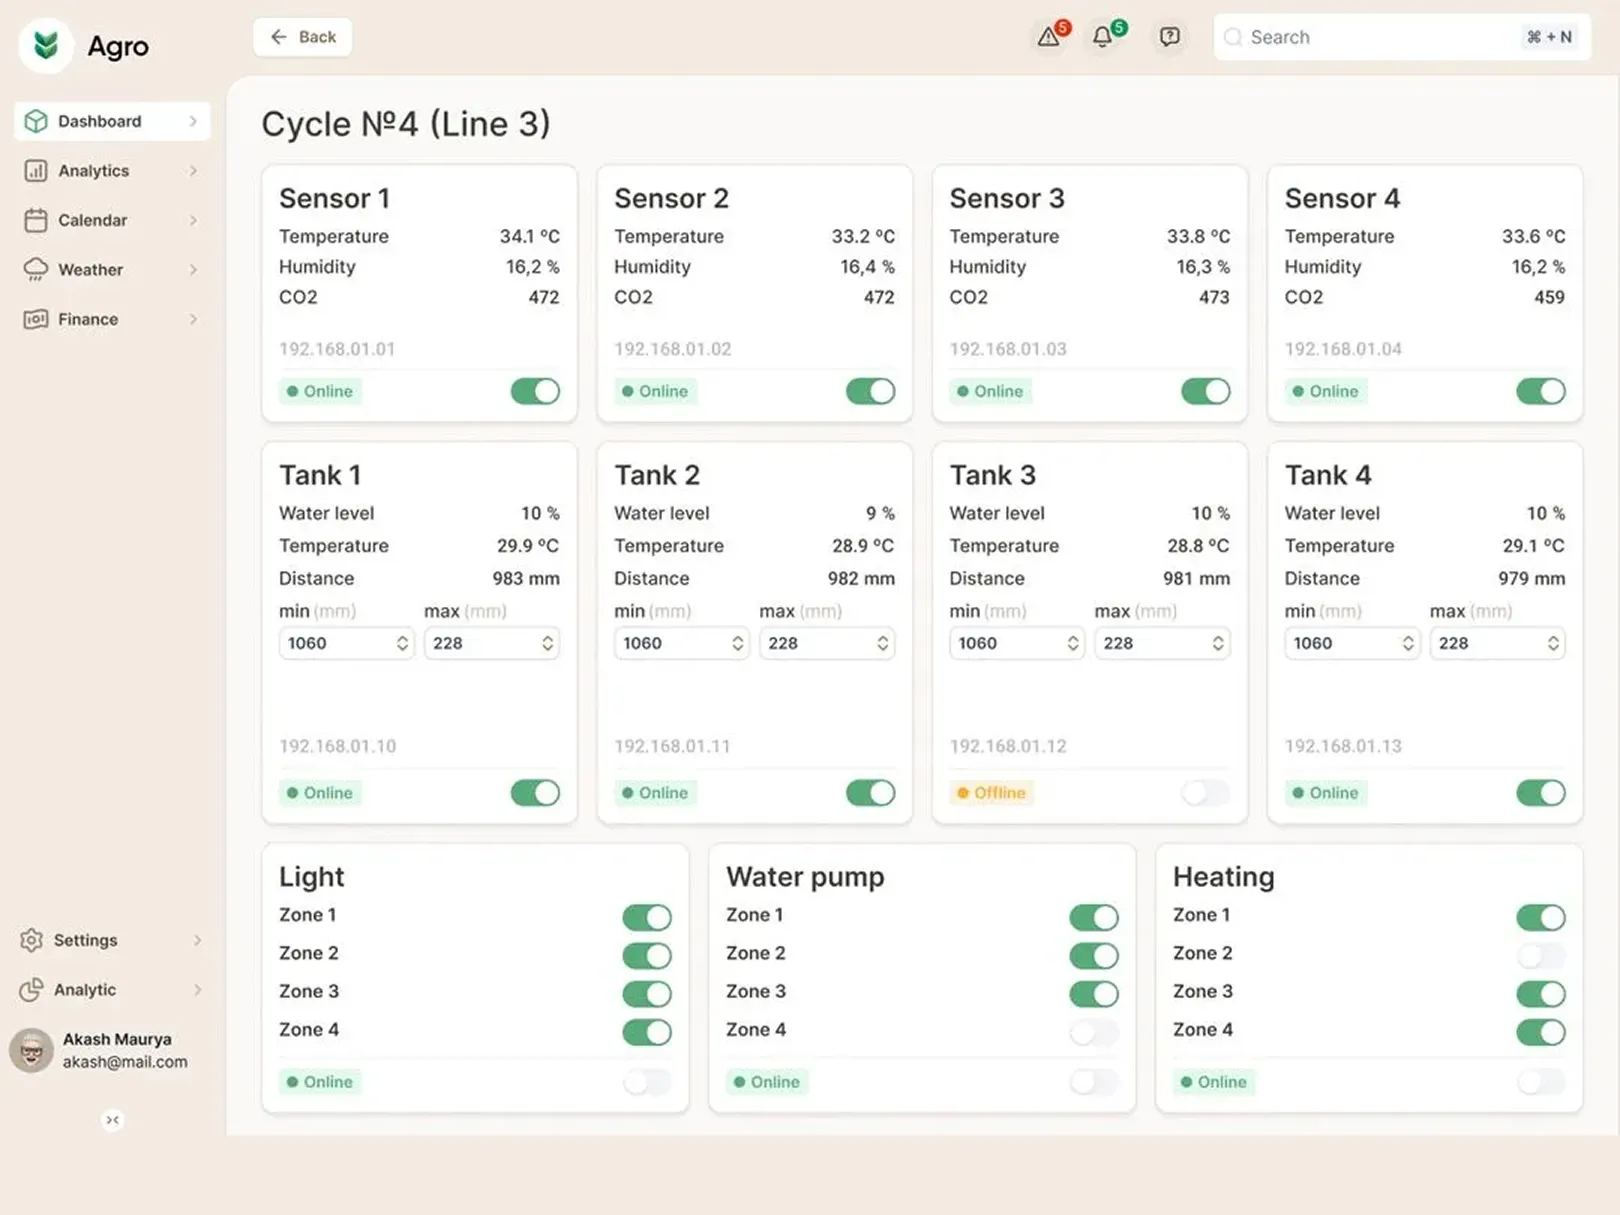
Task: Expand the Finance chevron arrow
Action: click(x=193, y=319)
